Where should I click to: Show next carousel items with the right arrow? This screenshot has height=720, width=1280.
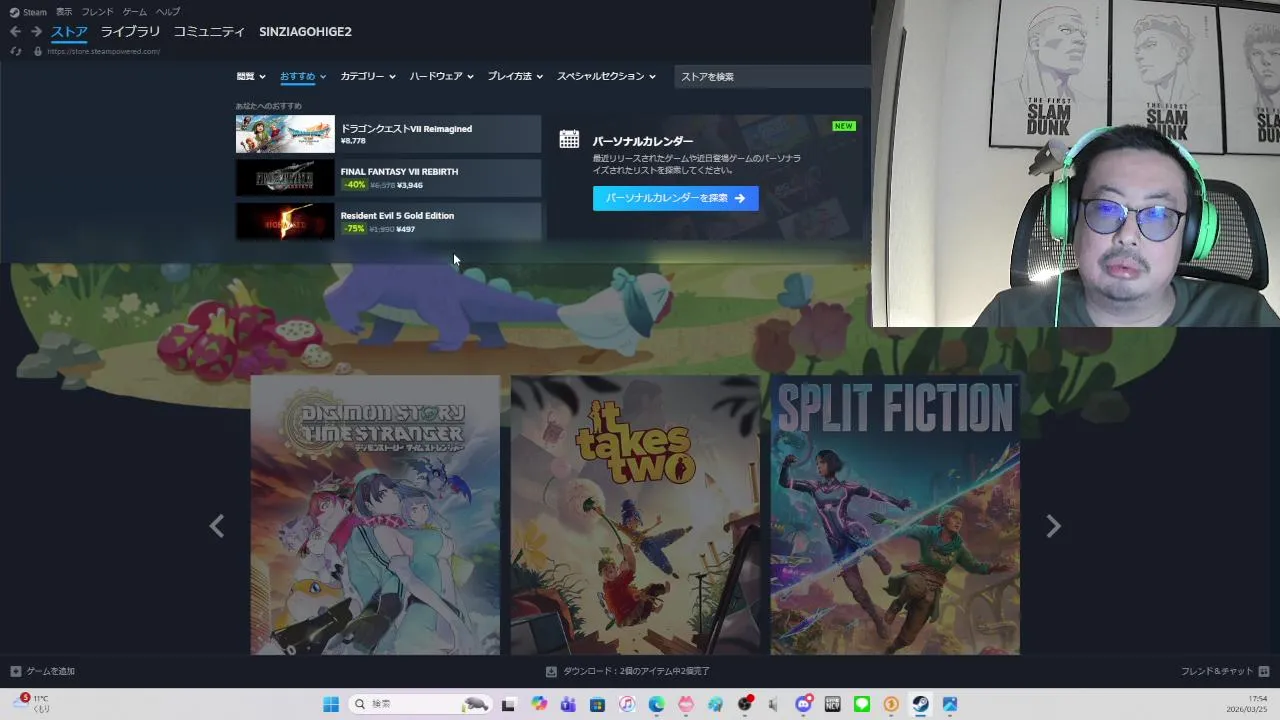coord(1053,526)
